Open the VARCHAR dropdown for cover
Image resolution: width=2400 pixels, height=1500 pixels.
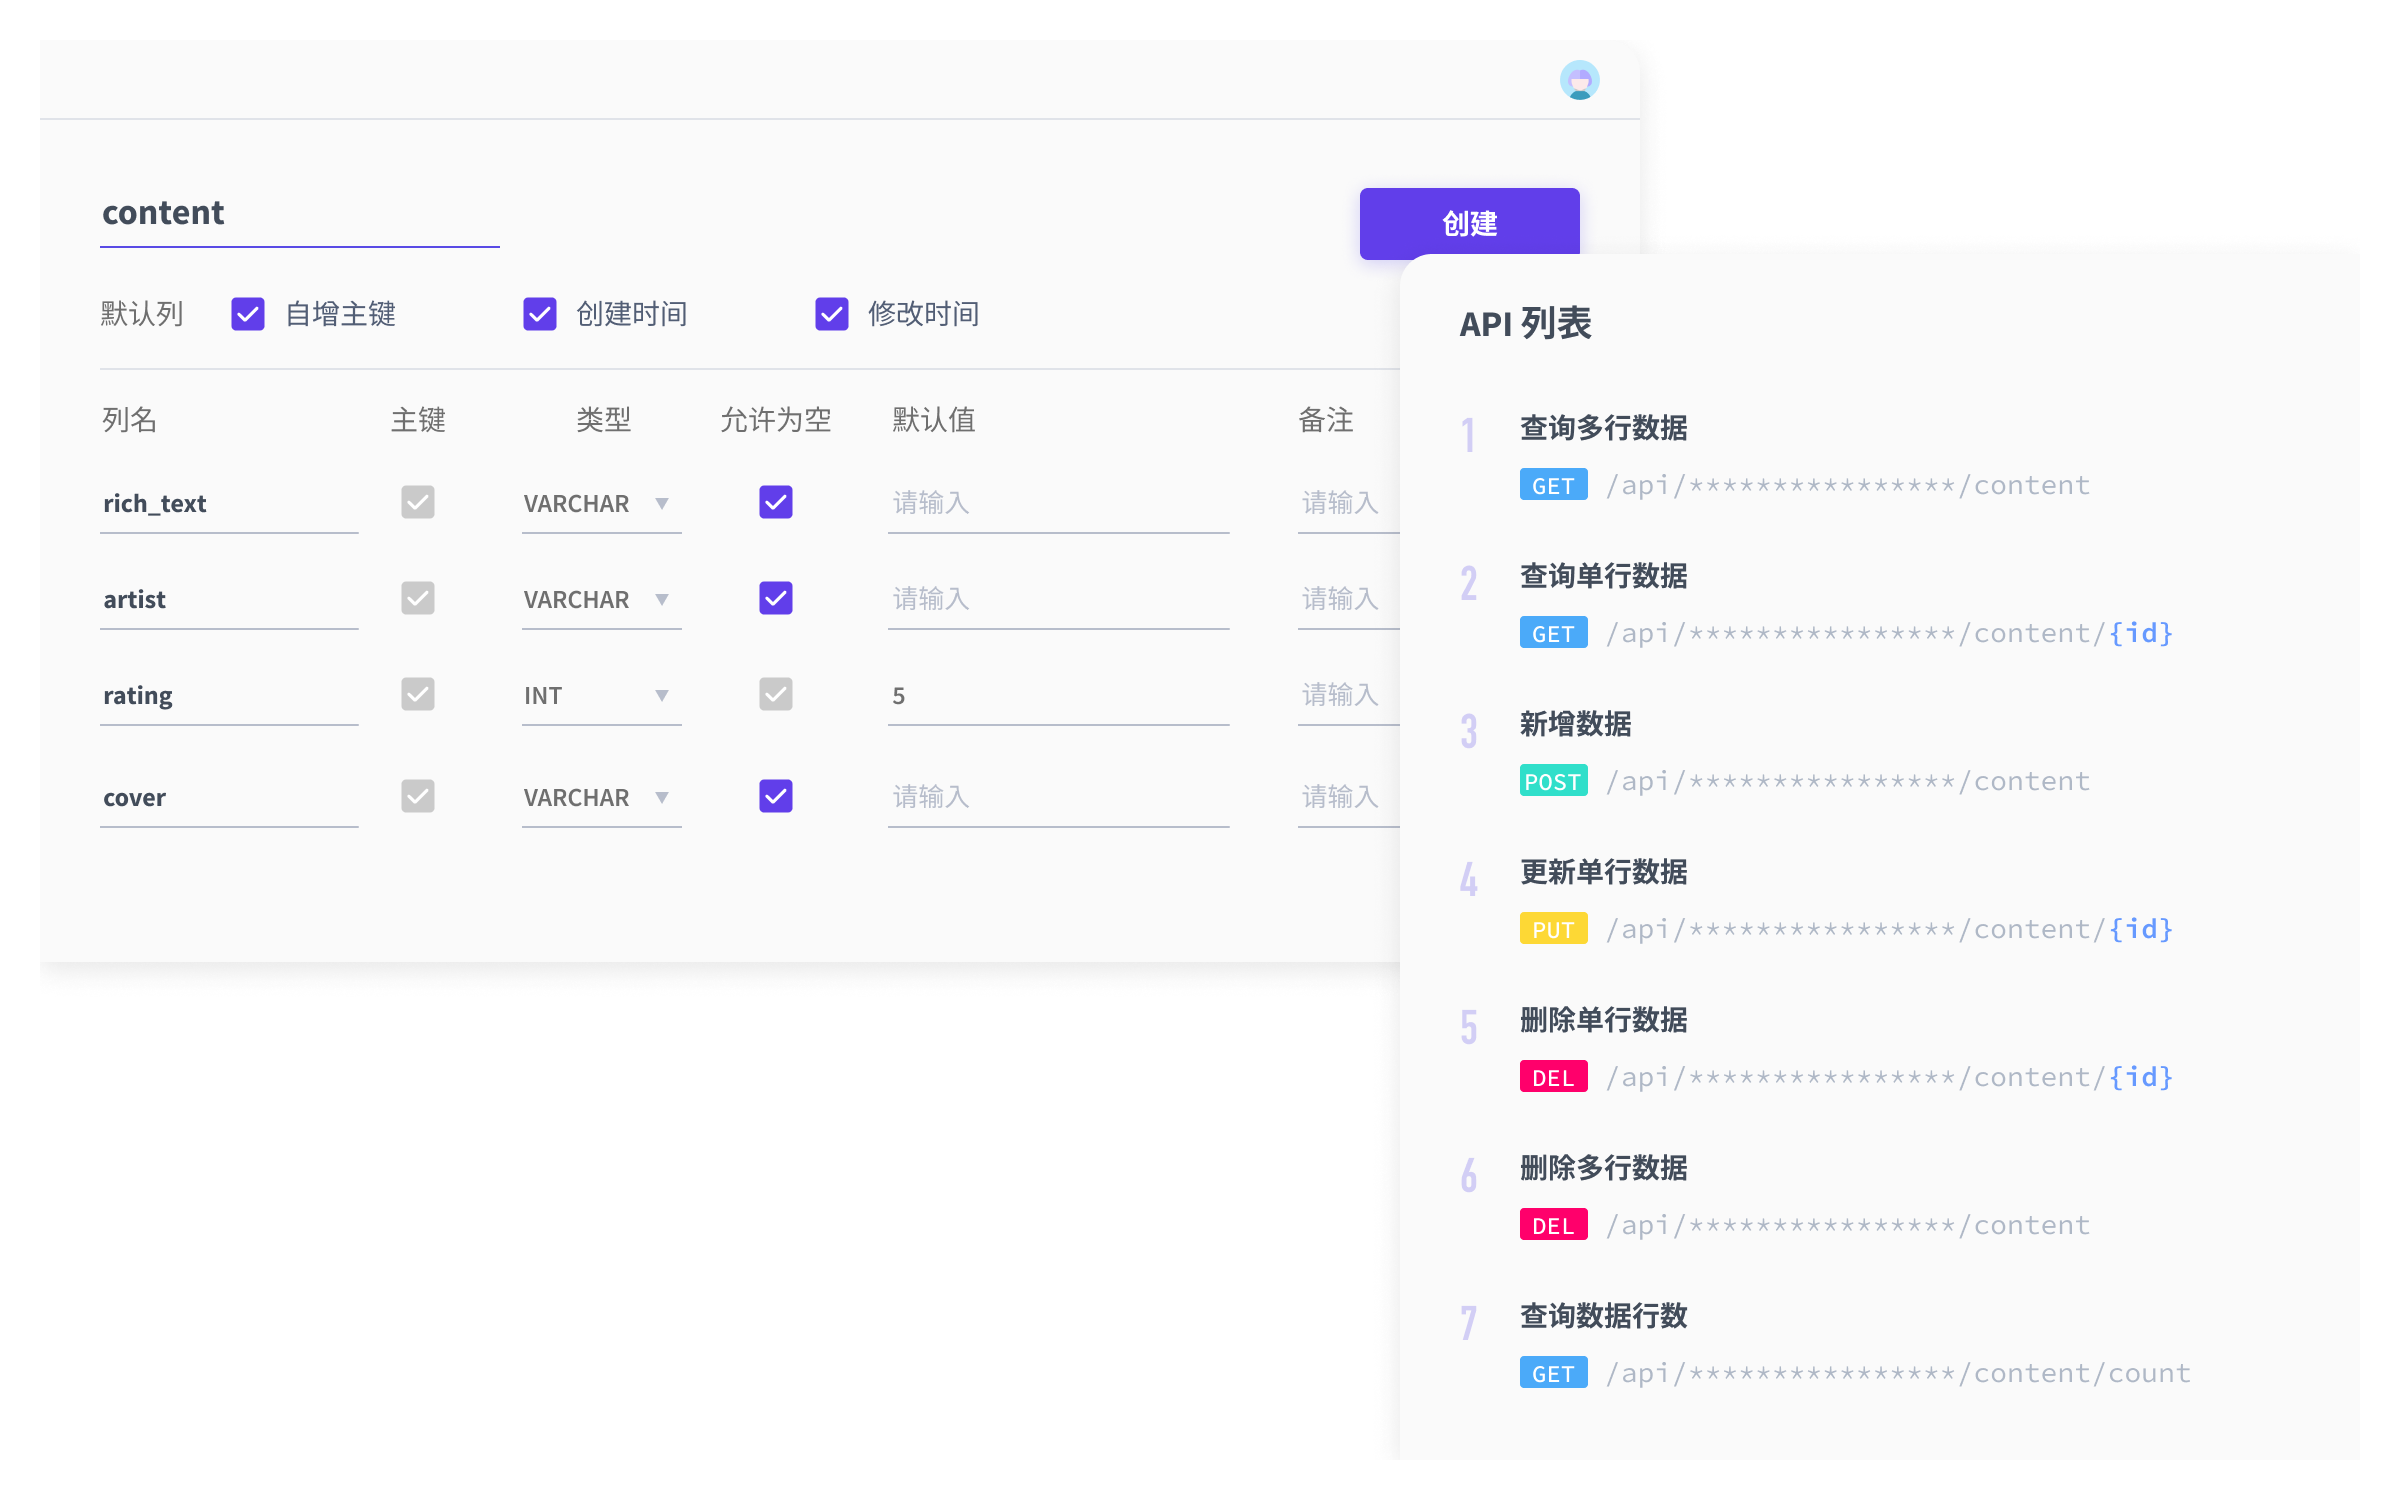click(x=600, y=797)
